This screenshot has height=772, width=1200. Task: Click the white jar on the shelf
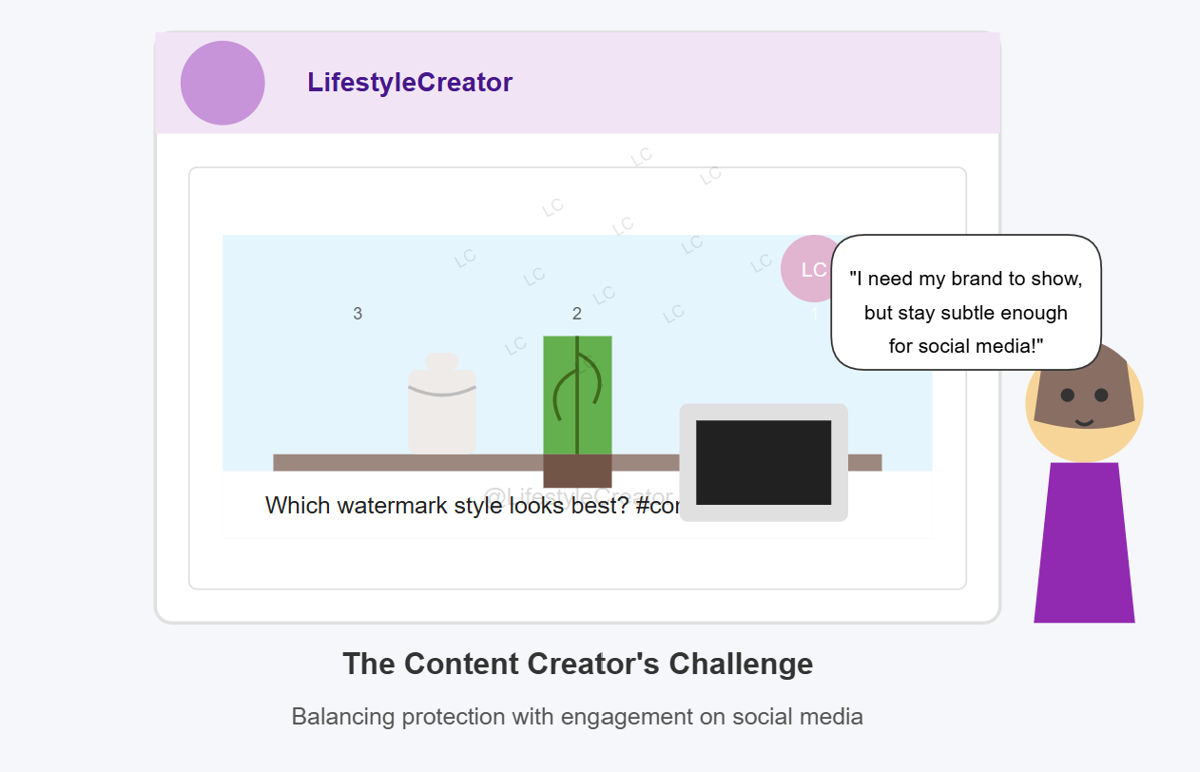[442, 404]
